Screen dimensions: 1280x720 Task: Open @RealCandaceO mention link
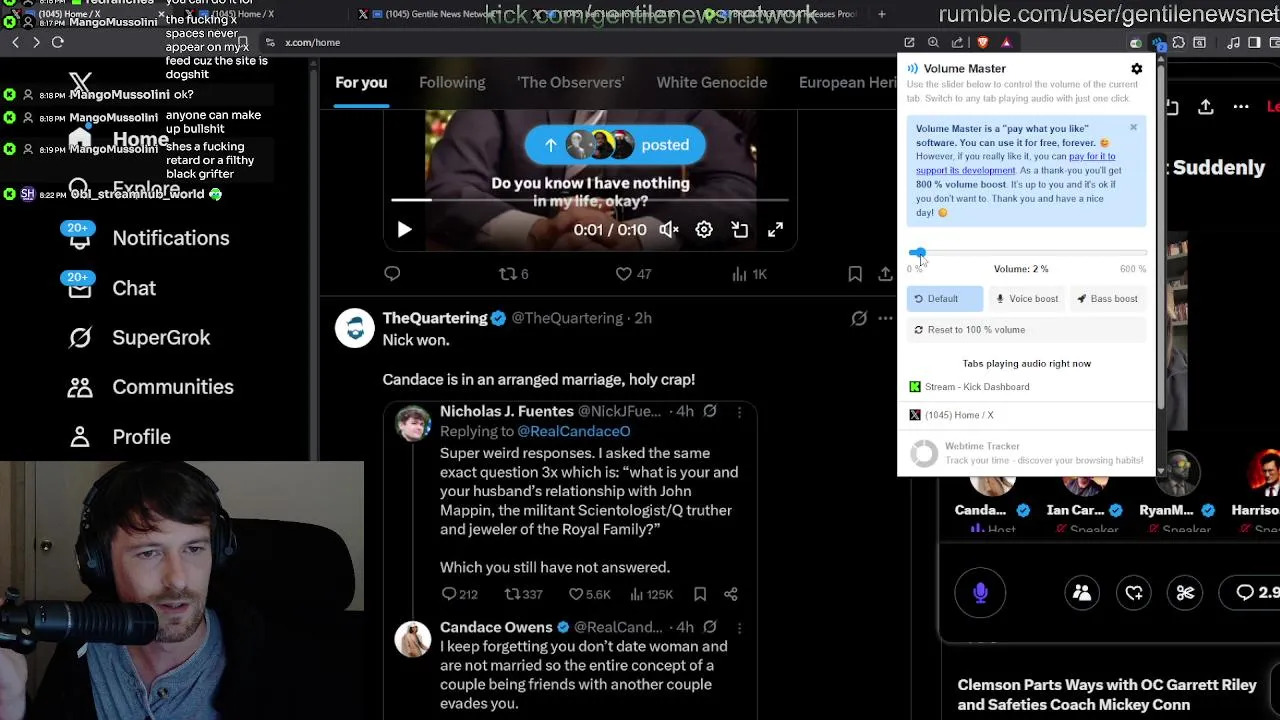(x=574, y=431)
